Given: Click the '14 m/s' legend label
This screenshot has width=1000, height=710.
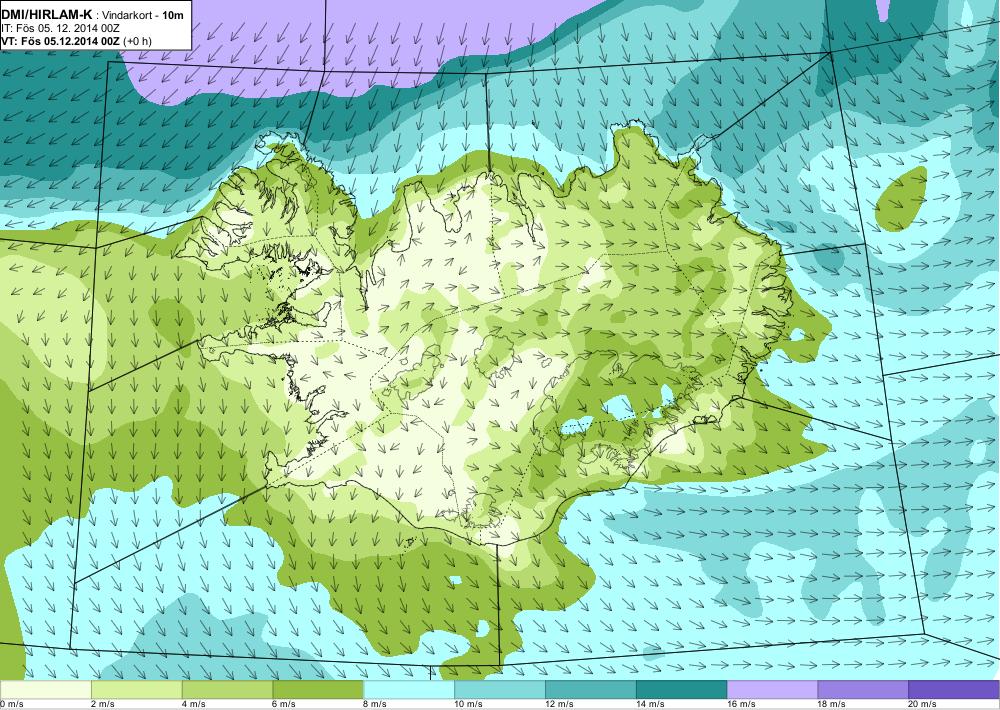Looking at the screenshot, I should (x=651, y=704).
